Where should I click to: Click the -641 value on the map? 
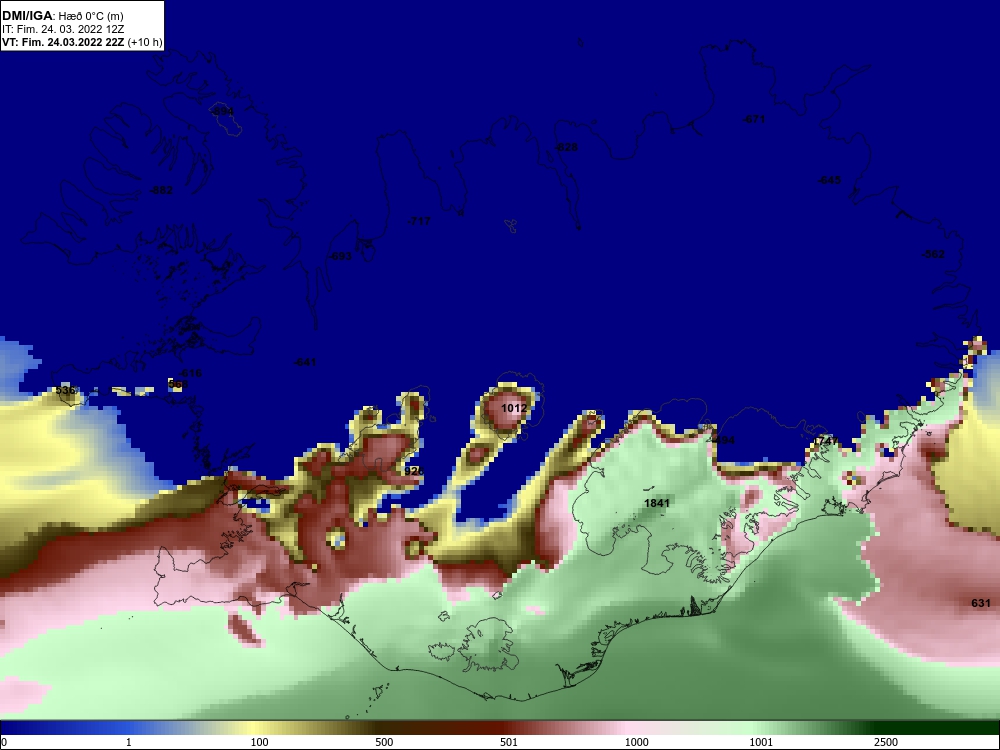(x=305, y=362)
